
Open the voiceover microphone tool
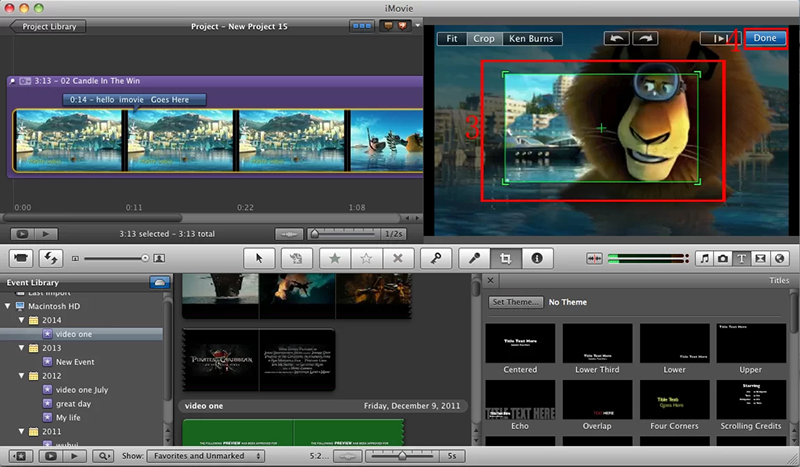tap(474, 258)
